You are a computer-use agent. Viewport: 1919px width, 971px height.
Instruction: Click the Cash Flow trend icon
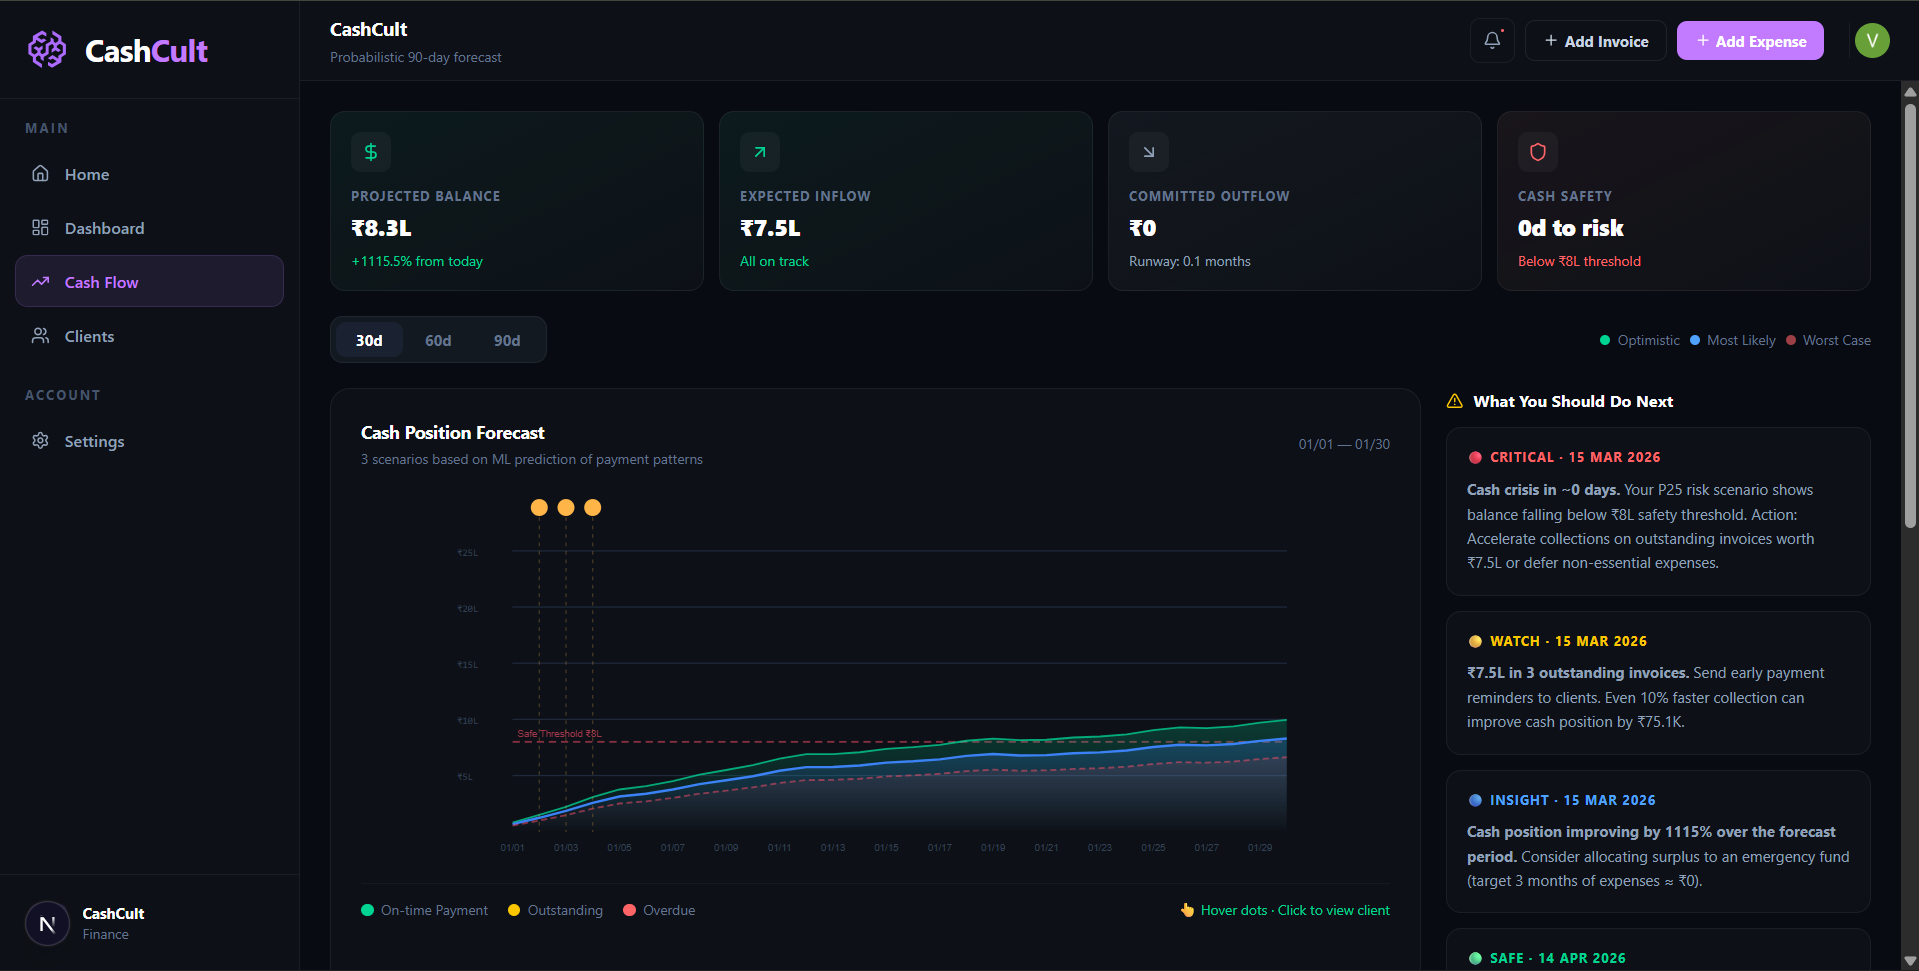coord(40,281)
